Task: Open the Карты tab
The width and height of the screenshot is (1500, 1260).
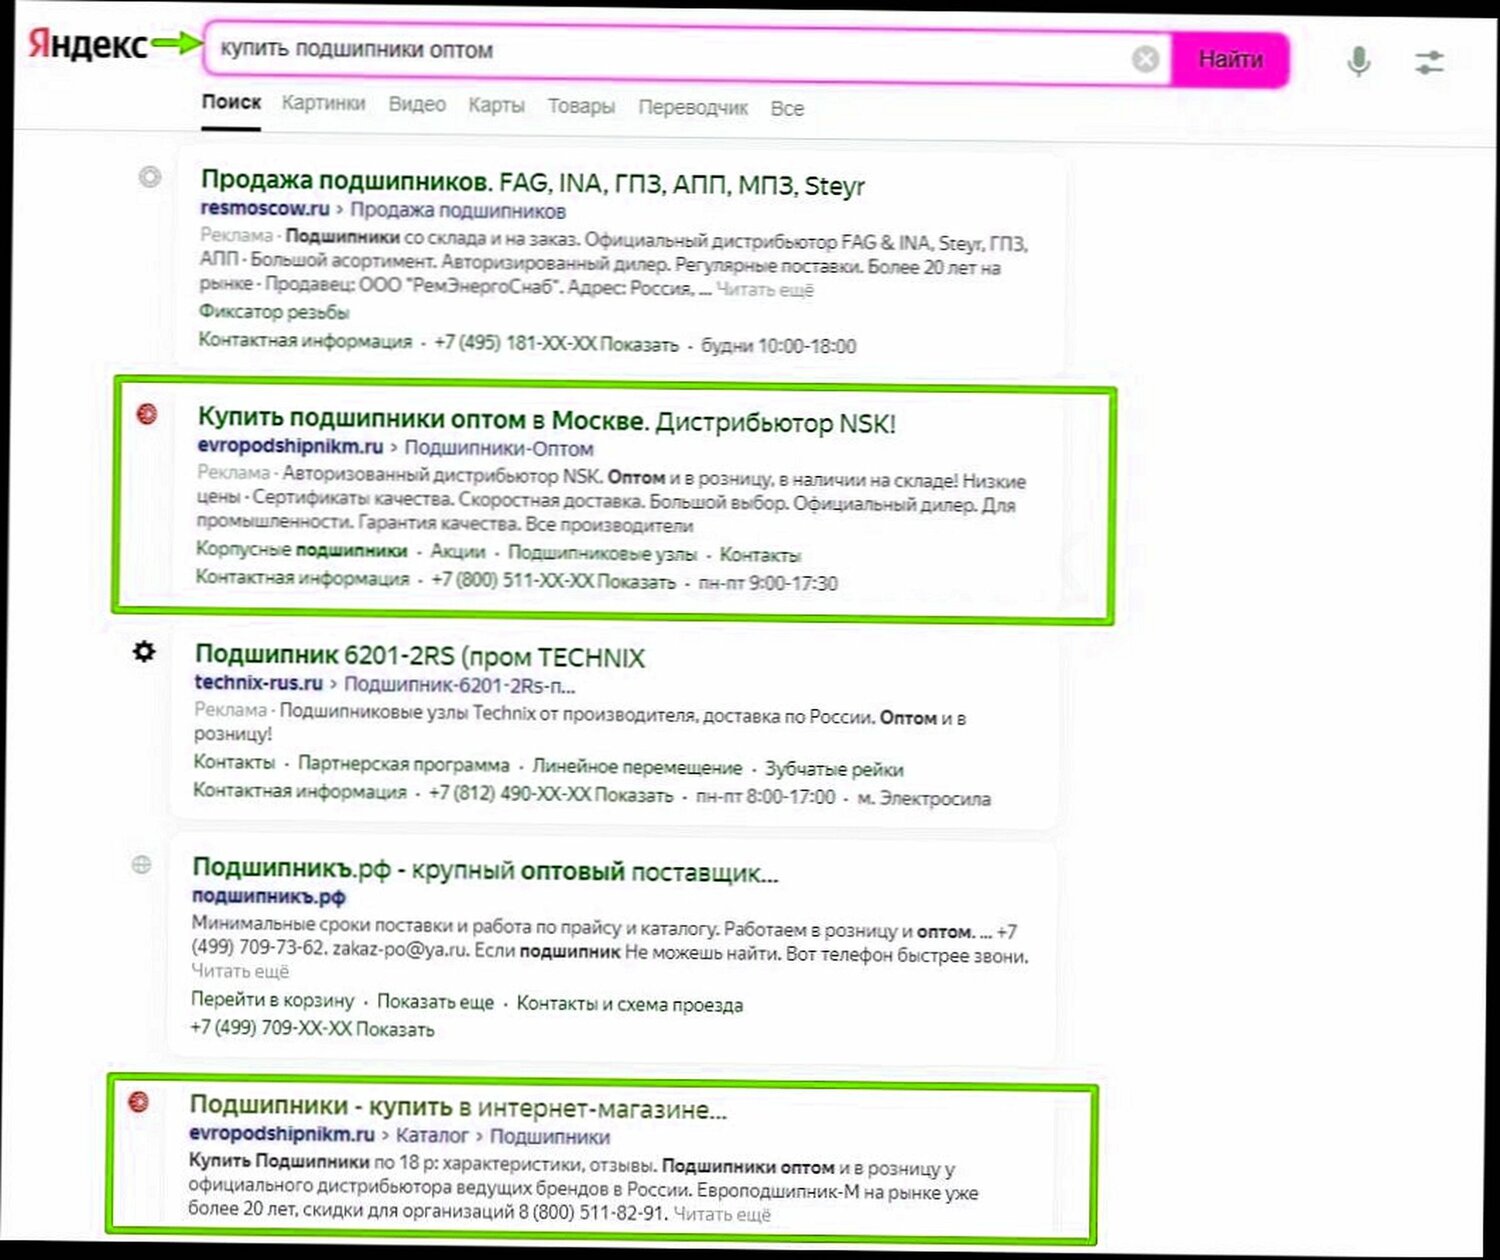Action: click(x=497, y=105)
